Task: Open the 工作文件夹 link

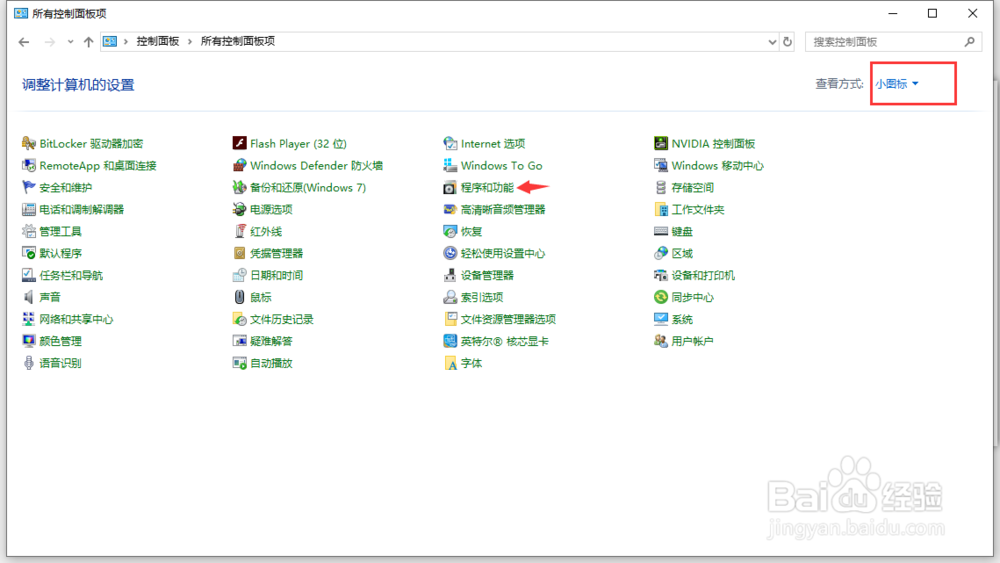Action: tap(698, 209)
